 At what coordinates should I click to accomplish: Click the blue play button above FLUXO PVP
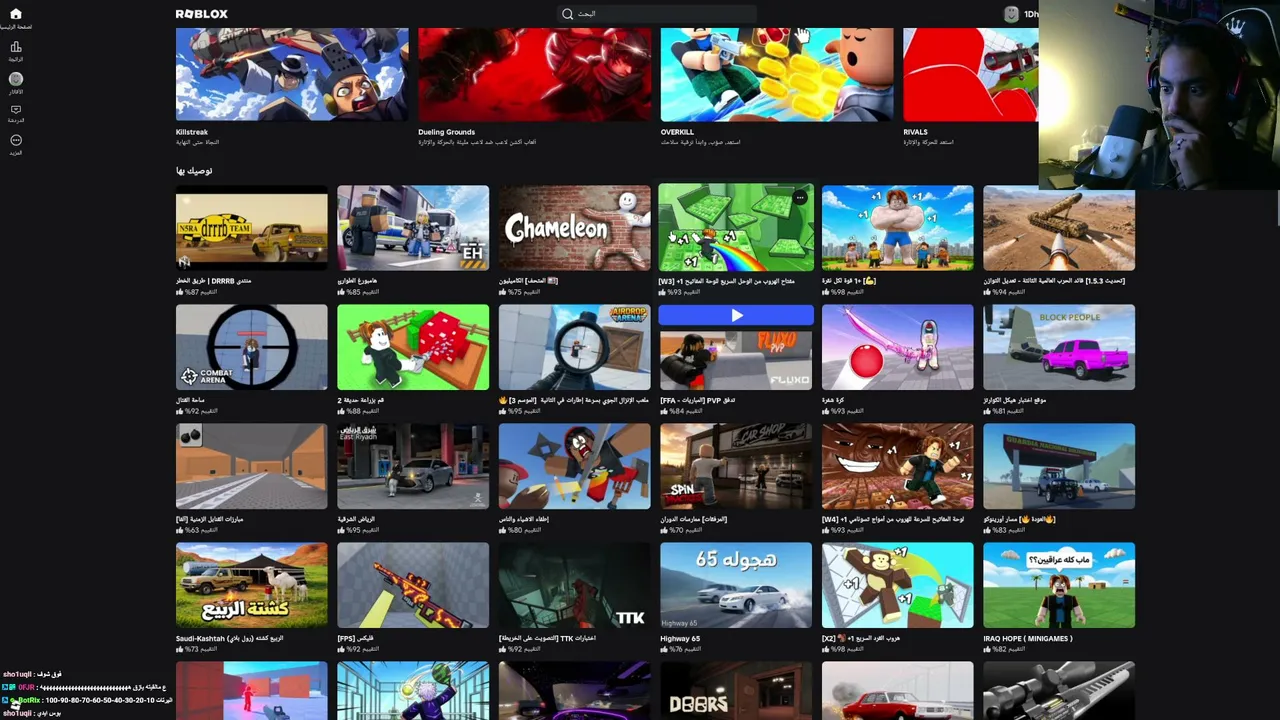(x=736, y=315)
